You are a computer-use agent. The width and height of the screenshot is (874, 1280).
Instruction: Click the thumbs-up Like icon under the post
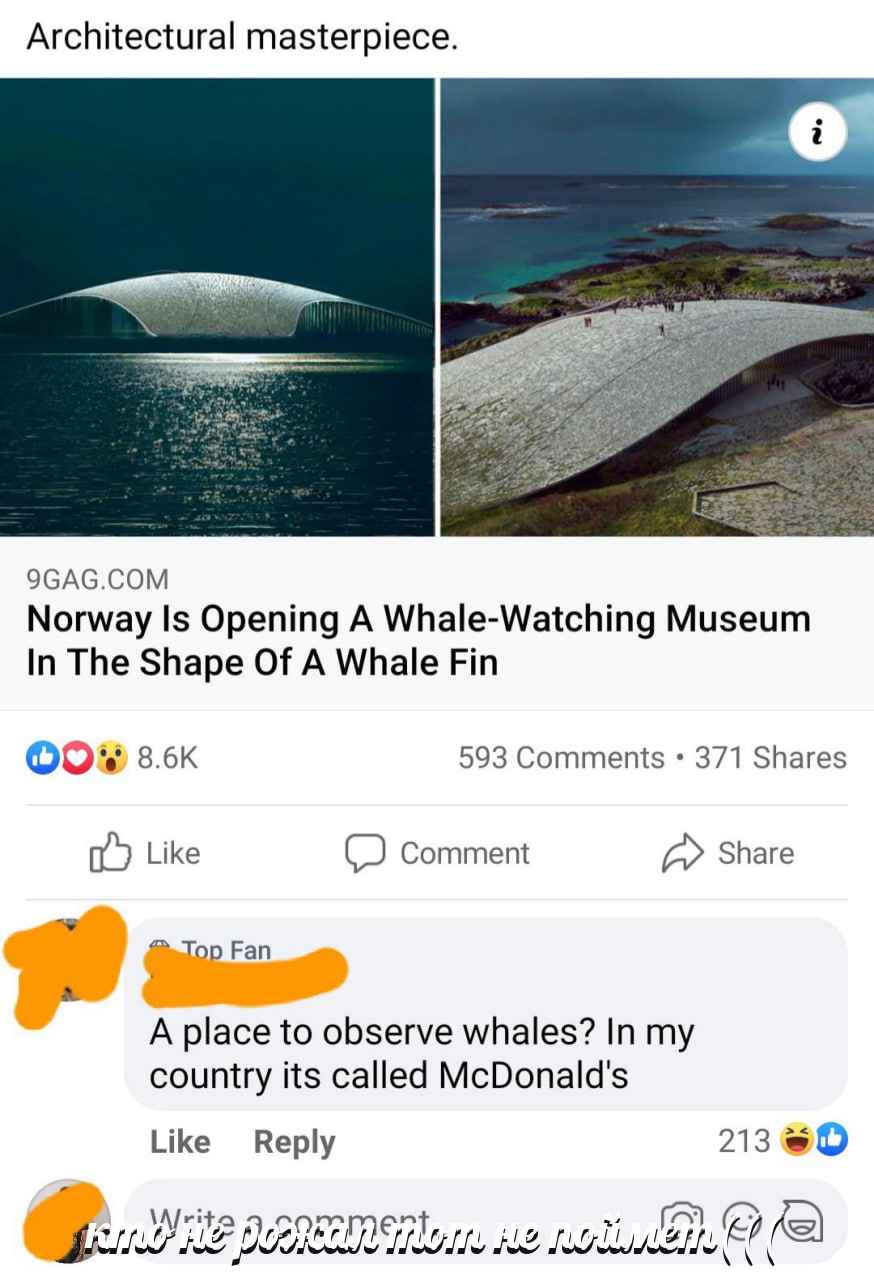[109, 853]
